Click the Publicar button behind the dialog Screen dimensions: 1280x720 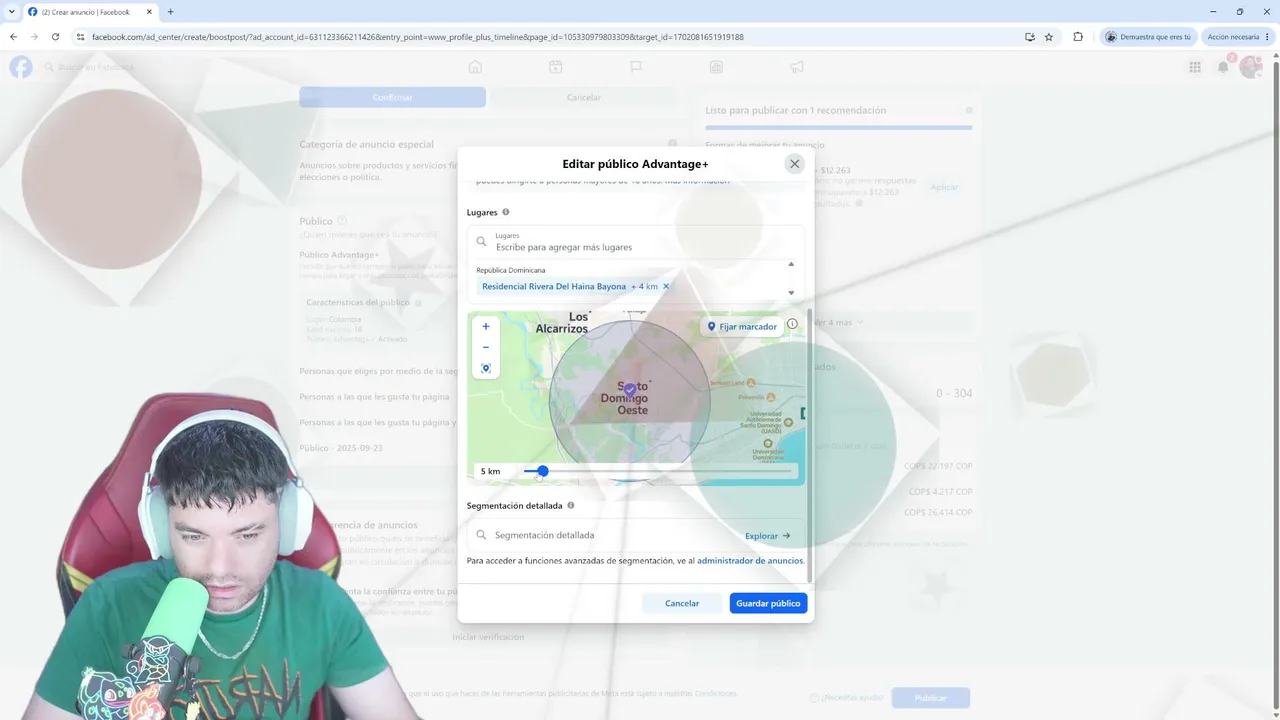[x=930, y=698]
